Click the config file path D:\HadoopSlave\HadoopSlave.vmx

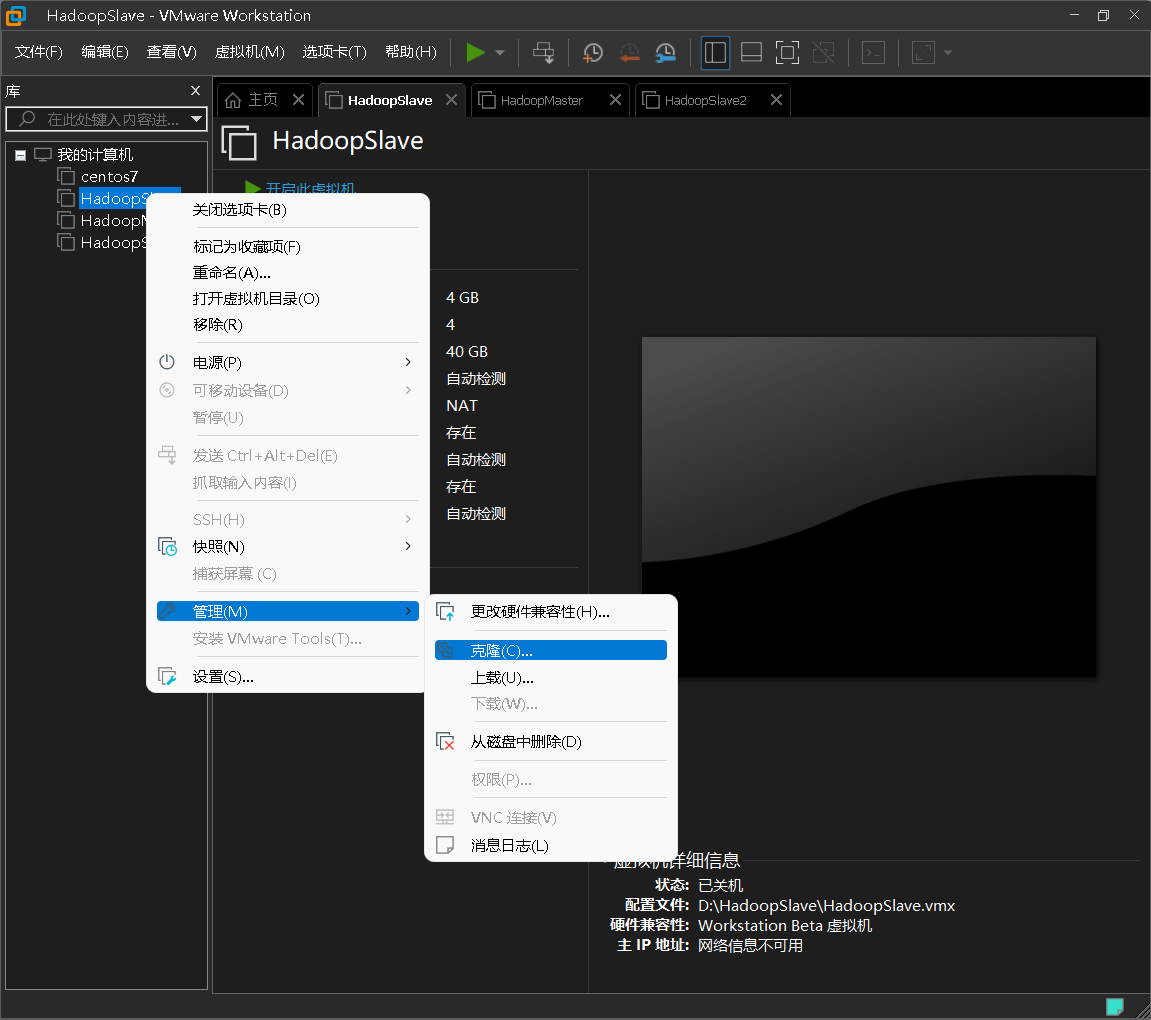tap(826, 906)
